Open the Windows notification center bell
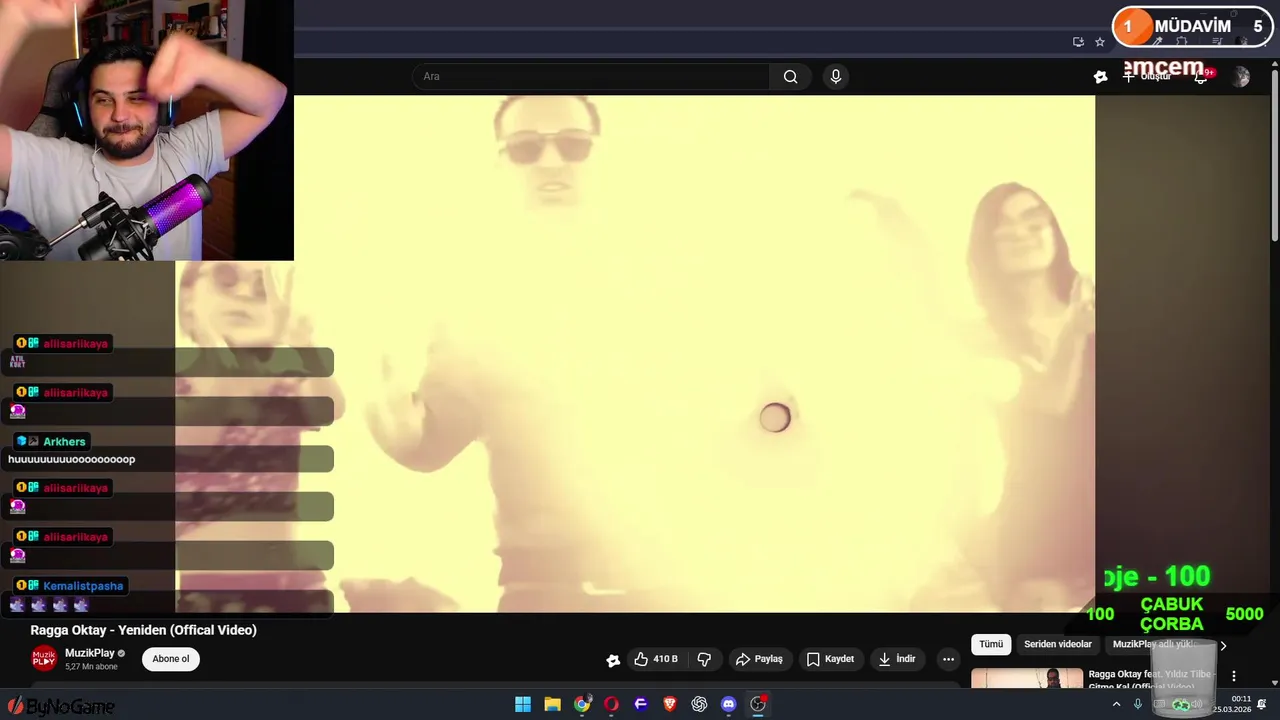The width and height of the screenshot is (1280, 720). tap(1262, 704)
